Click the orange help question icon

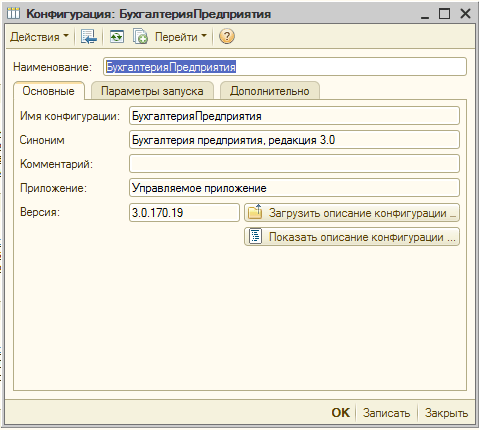pos(227,37)
